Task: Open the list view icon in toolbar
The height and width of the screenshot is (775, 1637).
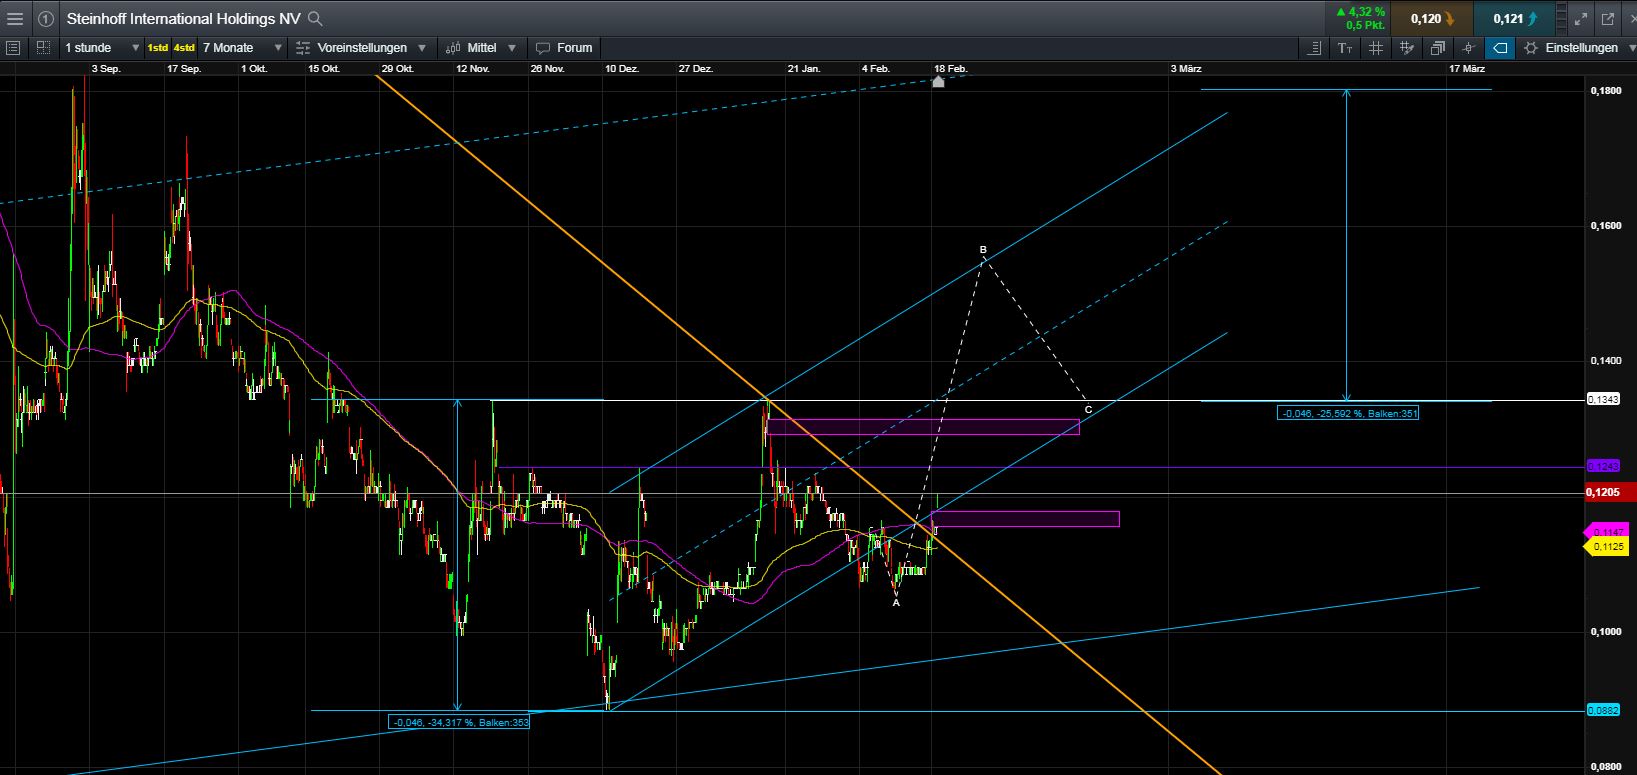Action: (x=13, y=47)
